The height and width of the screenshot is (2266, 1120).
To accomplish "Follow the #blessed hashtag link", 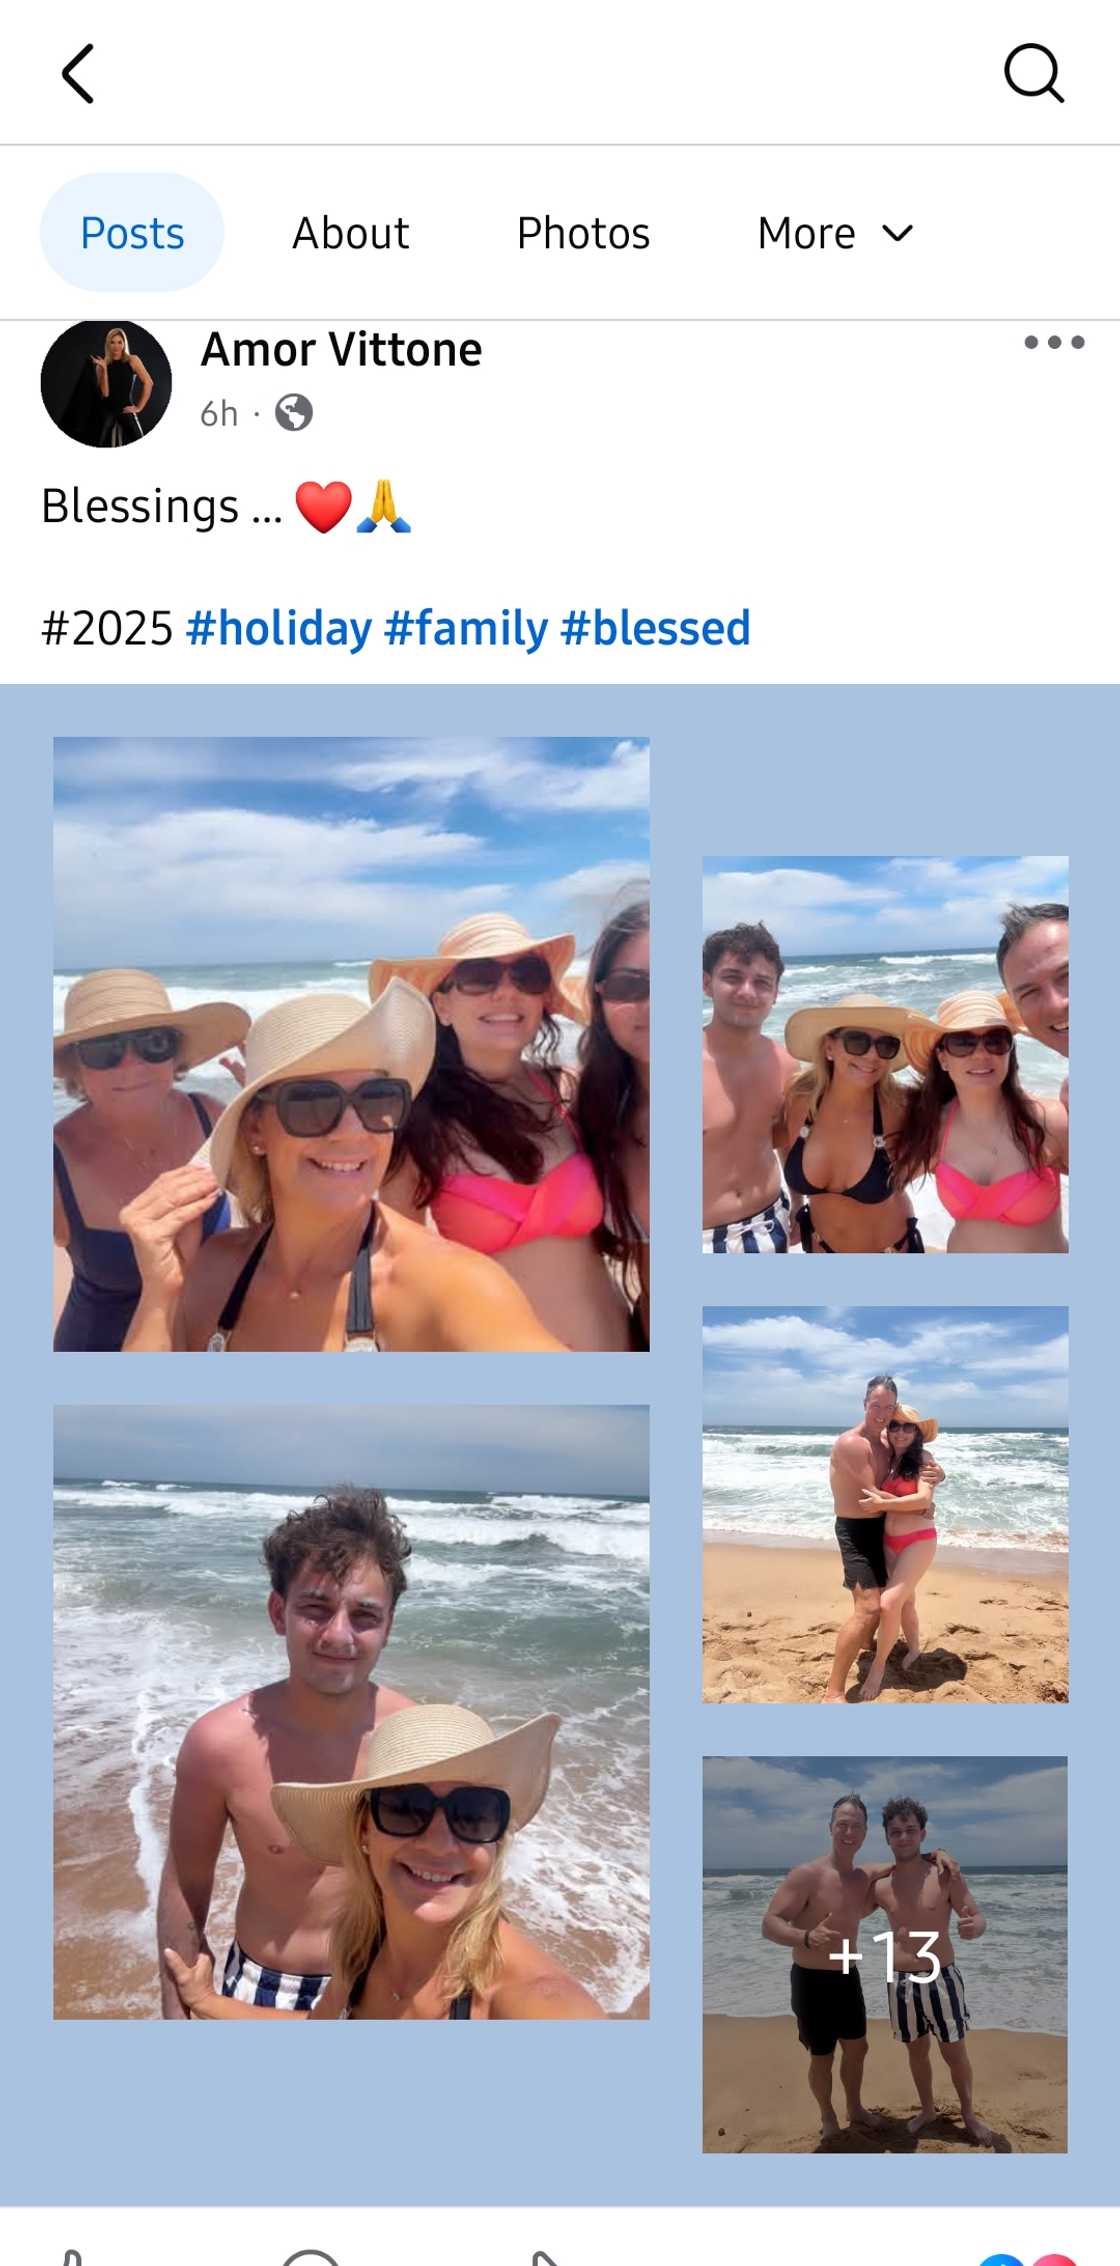I will point(655,628).
